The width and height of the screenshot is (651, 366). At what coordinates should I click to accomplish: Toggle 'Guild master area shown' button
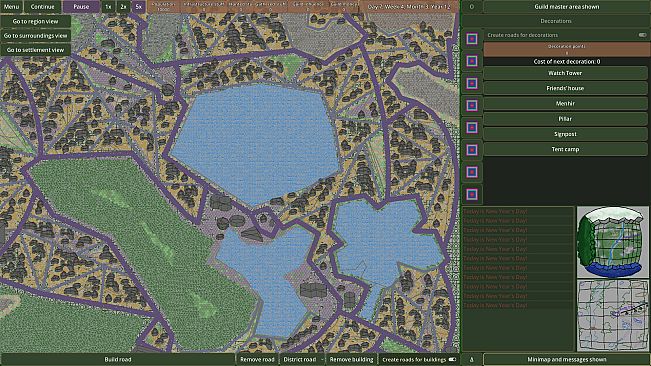point(566,7)
